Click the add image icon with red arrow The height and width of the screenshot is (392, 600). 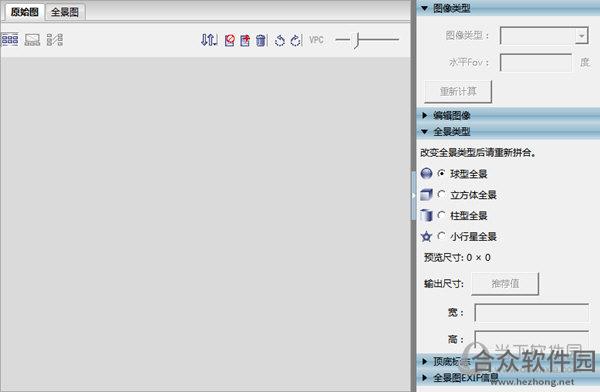pos(245,40)
